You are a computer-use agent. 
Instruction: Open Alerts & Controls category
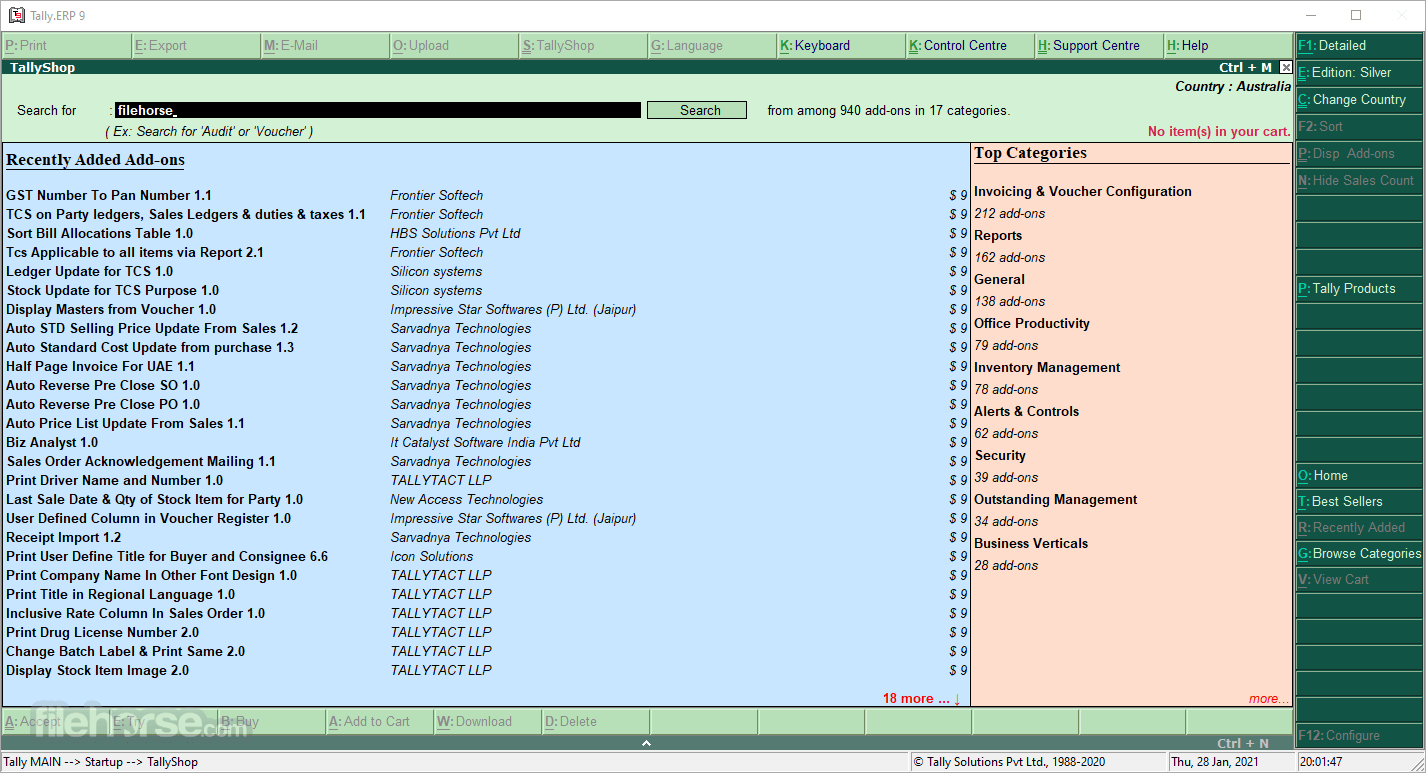click(x=1026, y=412)
